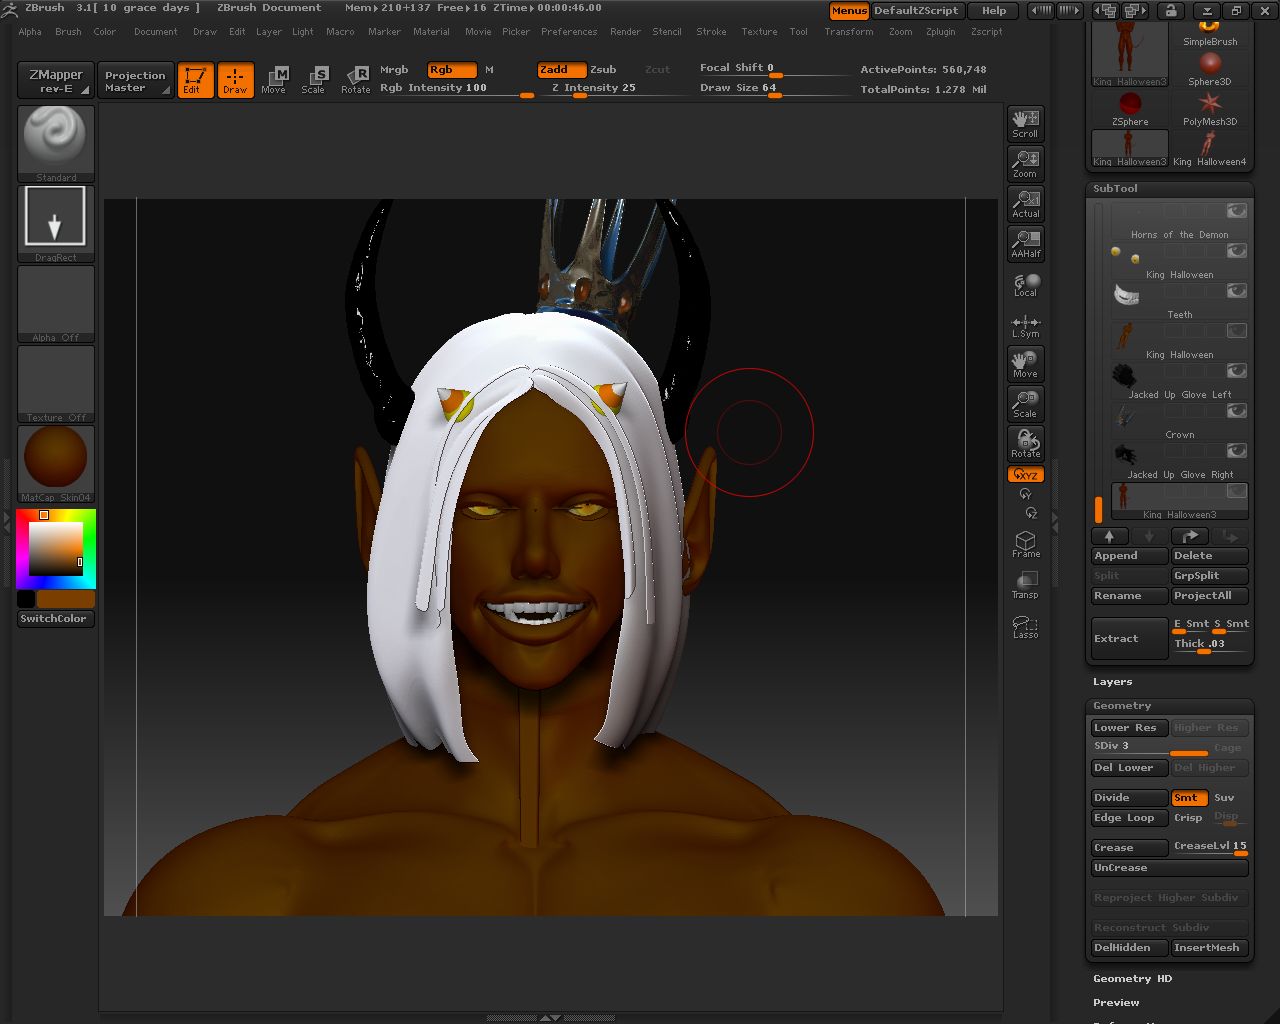Click the Append subtool button
This screenshot has width=1280, height=1024.
(x=1129, y=556)
